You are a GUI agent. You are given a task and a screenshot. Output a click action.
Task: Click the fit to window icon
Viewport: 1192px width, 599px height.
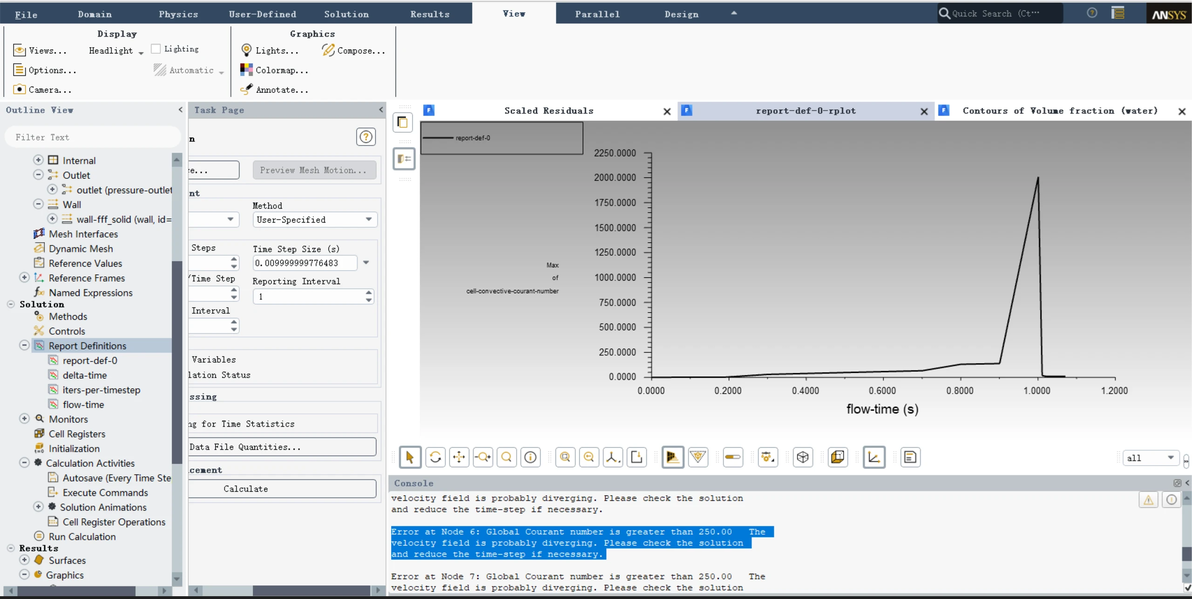pyautogui.click(x=565, y=457)
